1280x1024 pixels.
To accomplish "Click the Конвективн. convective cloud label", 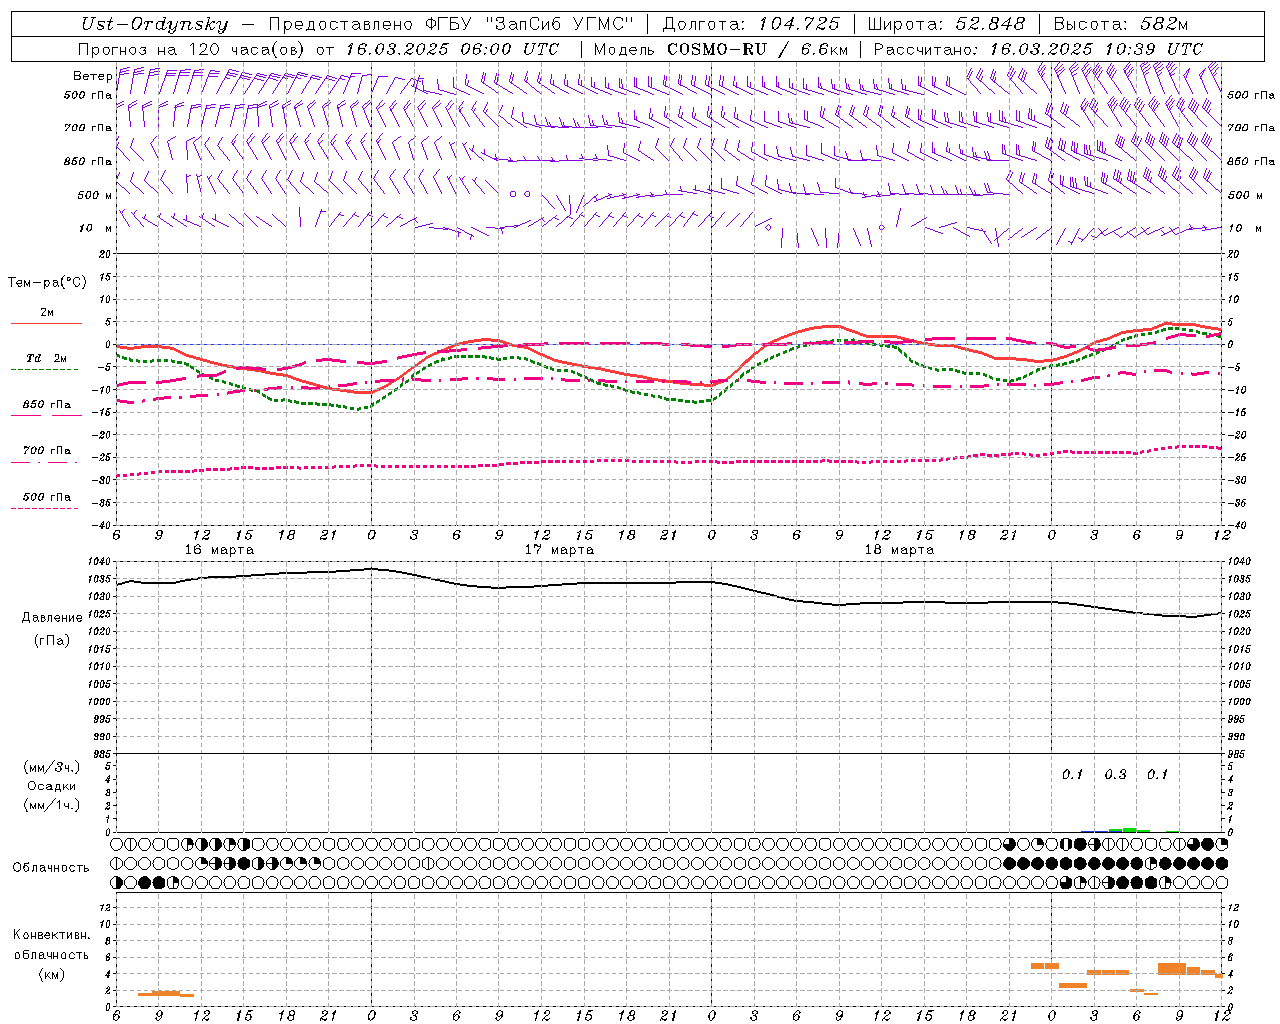I will (52, 935).
